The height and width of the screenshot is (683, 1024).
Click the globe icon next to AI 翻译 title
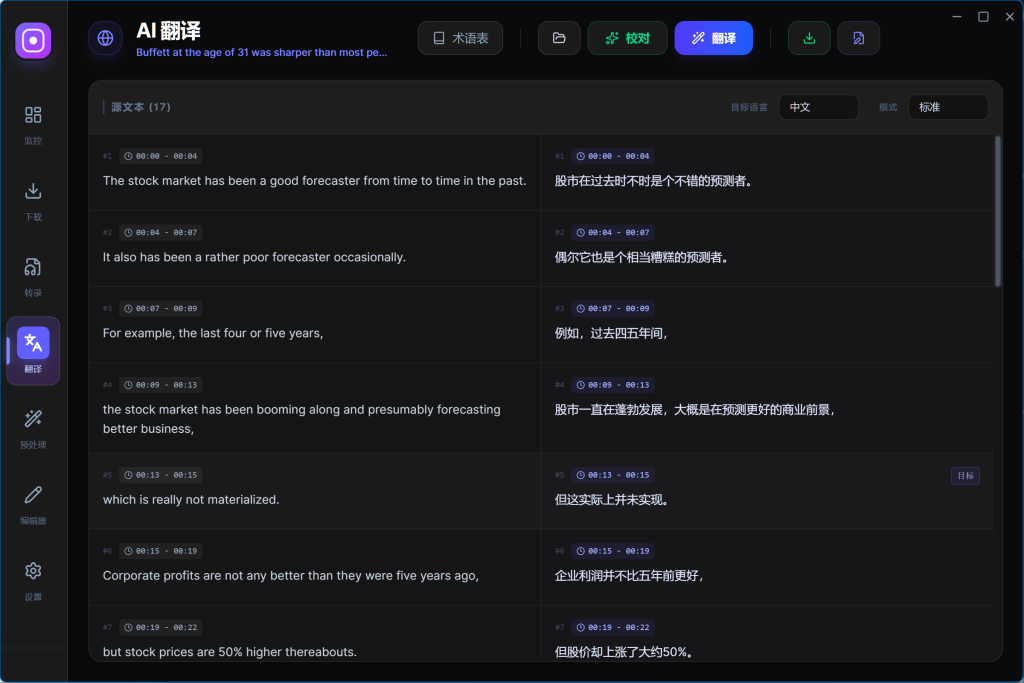tap(105, 38)
